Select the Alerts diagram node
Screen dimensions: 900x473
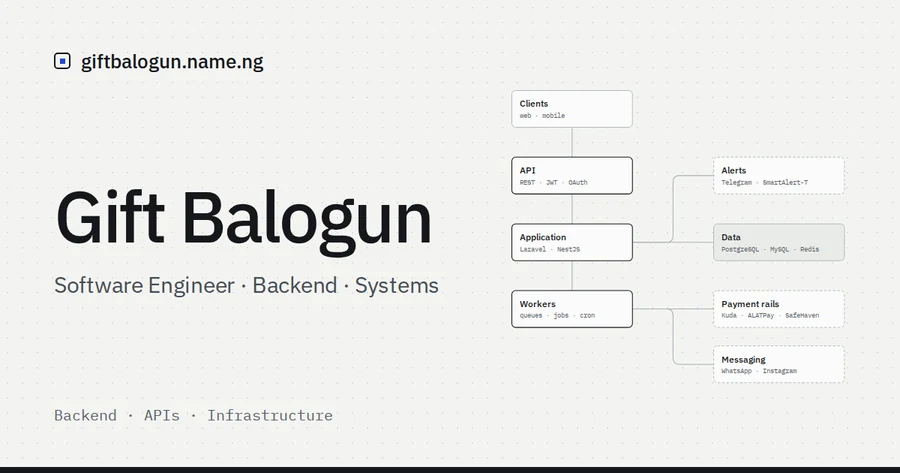click(778, 176)
